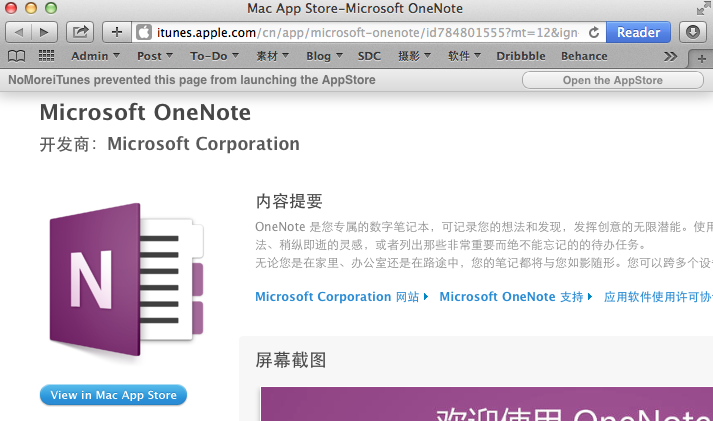Image resolution: width=713 pixels, height=421 pixels.
Task: Expand the To-Do bookmarks folder
Action: point(213,56)
